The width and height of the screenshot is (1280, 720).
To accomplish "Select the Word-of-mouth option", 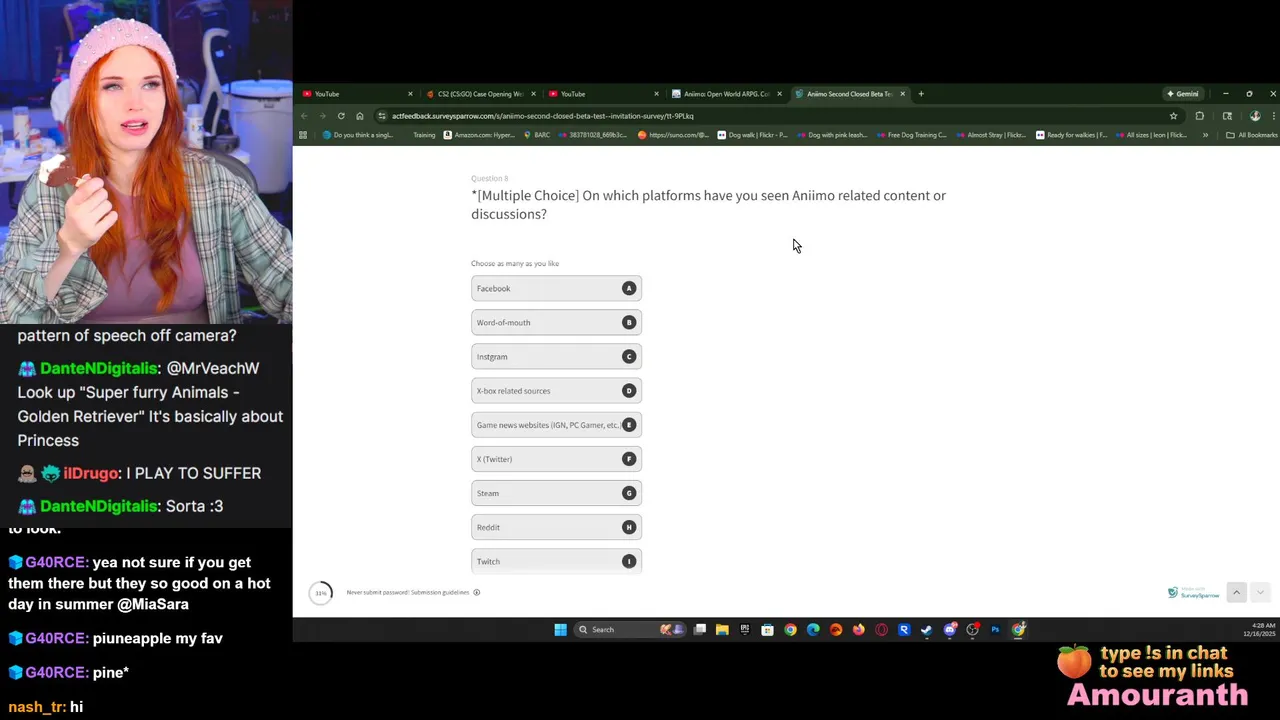I will point(556,322).
